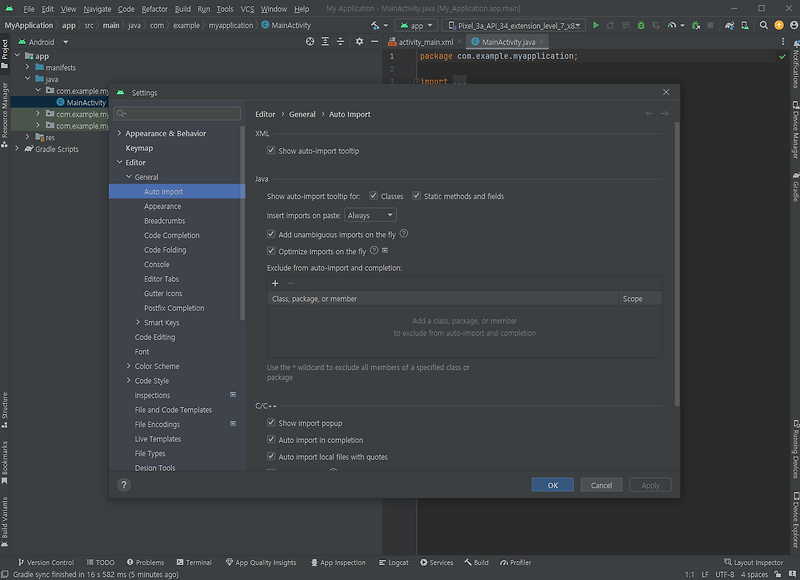Run the app using the green Run icon

pyautogui.click(x=596, y=25)
